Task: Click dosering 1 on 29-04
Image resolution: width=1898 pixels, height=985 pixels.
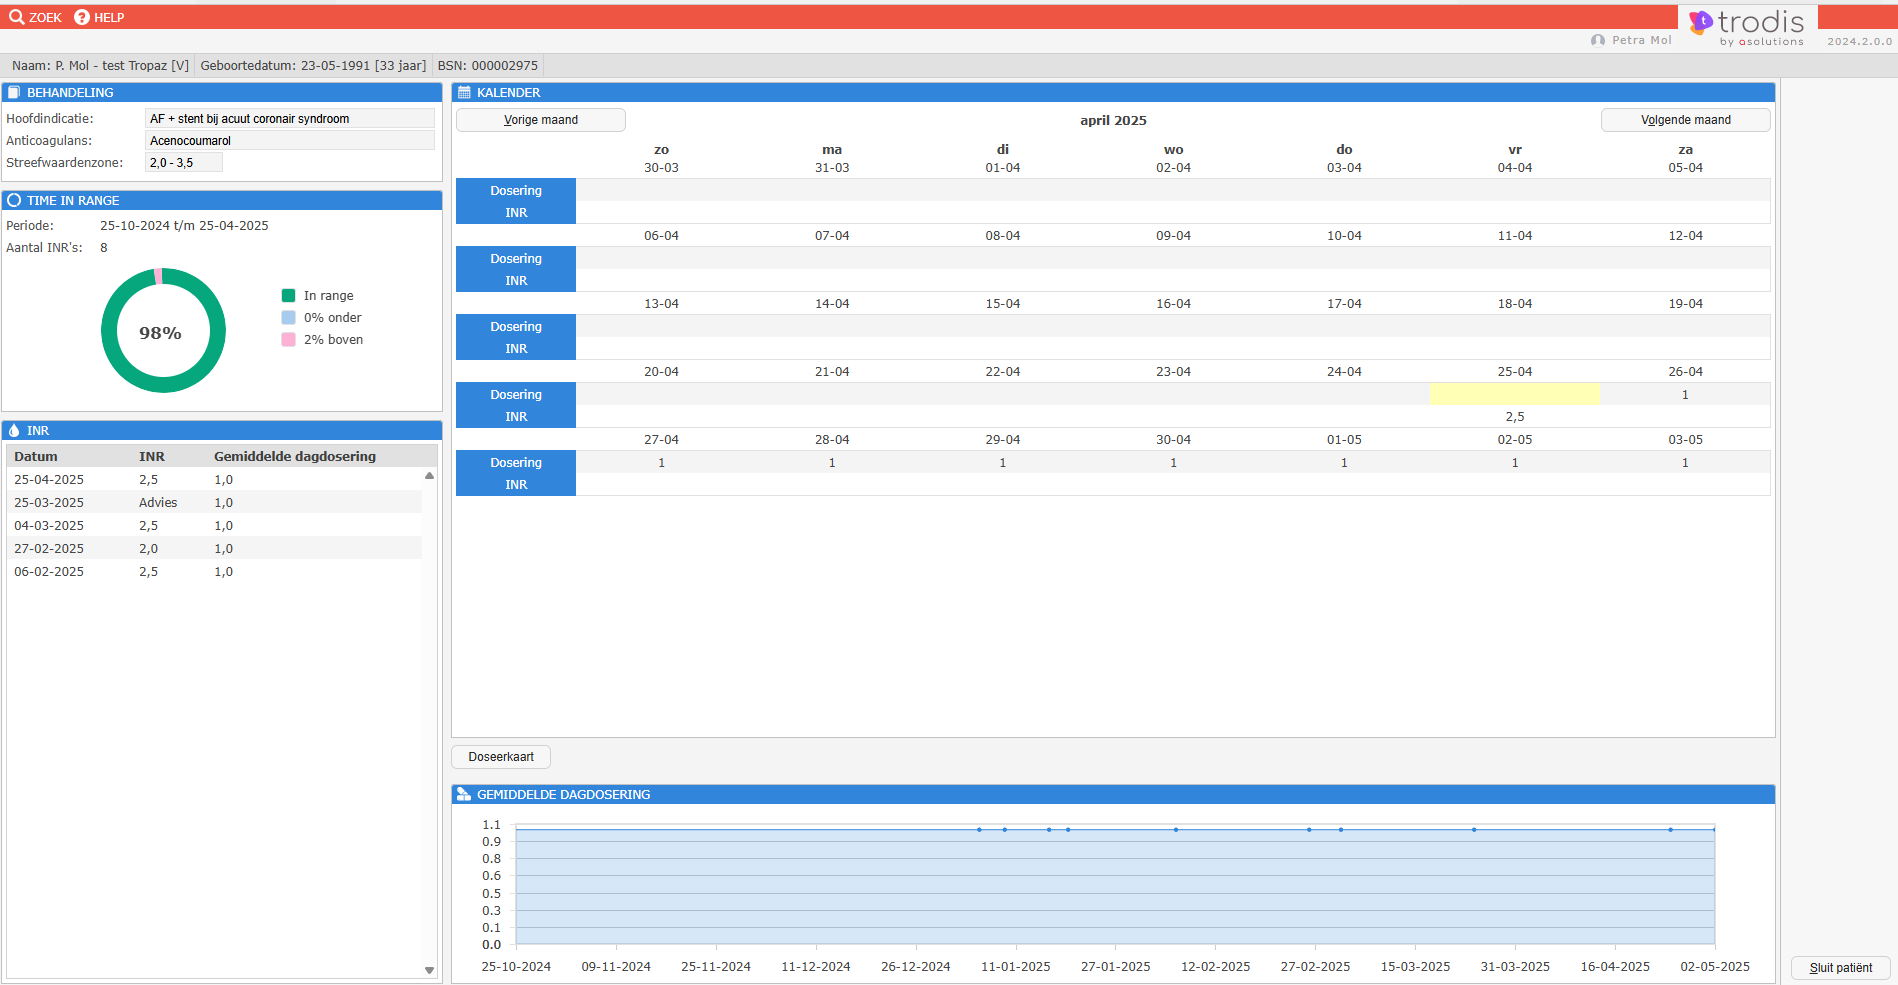Action: (x=1003, y=462)
